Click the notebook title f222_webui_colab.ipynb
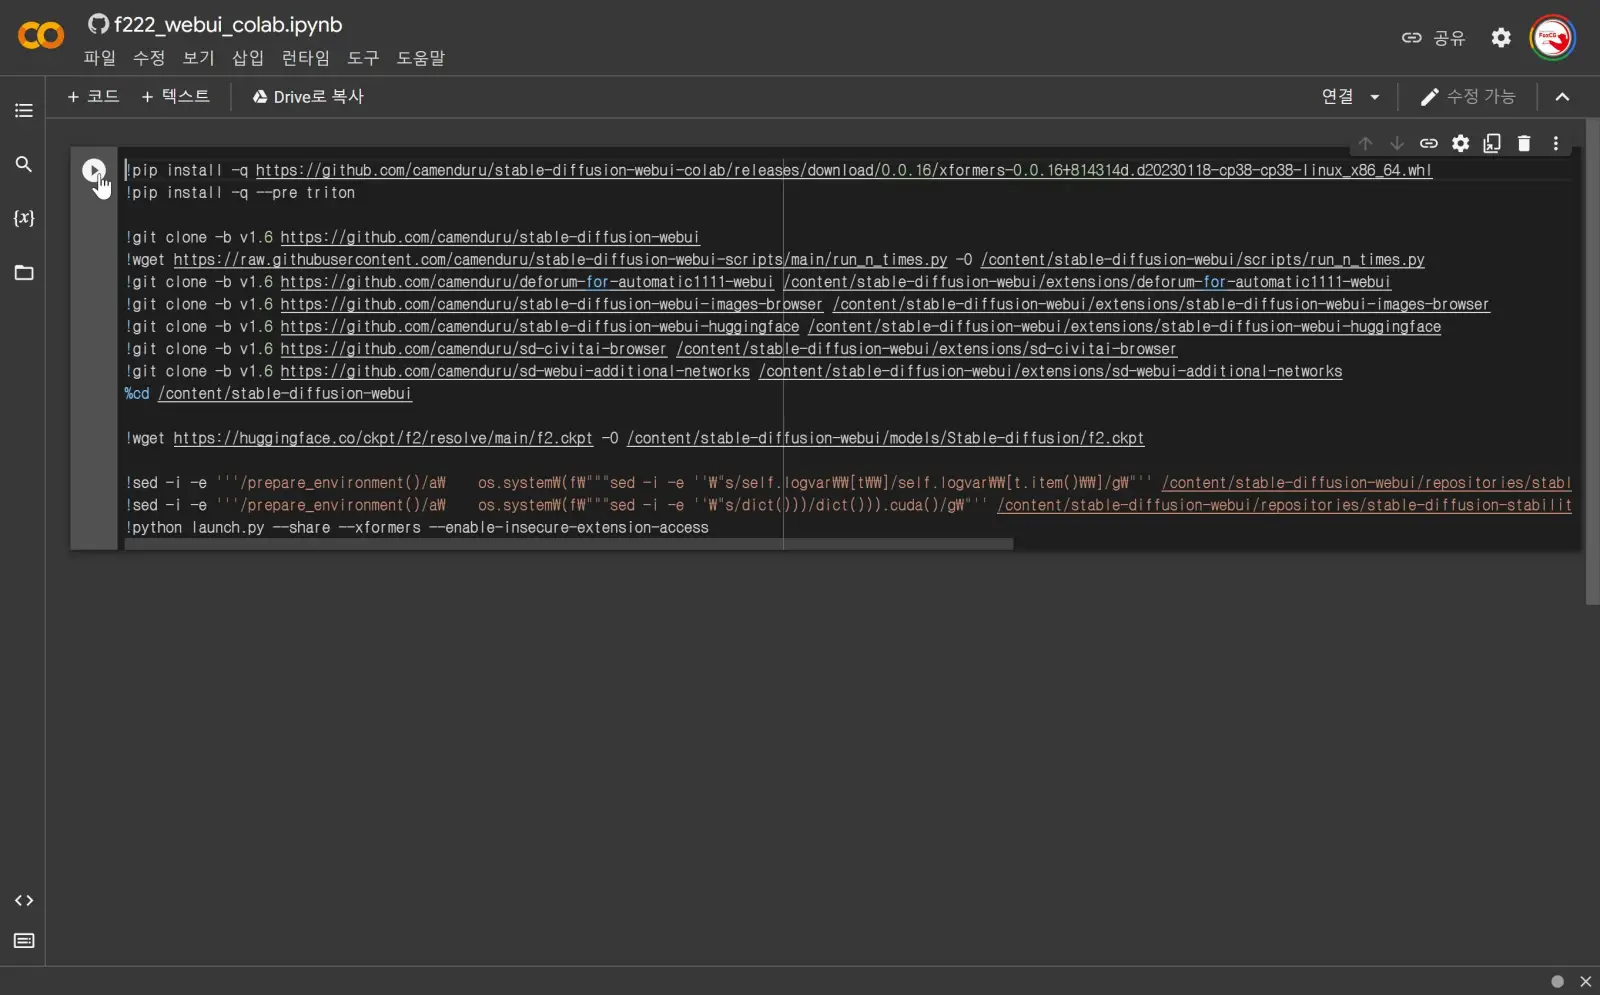1600x995 pixels. (x=228, y=24)
